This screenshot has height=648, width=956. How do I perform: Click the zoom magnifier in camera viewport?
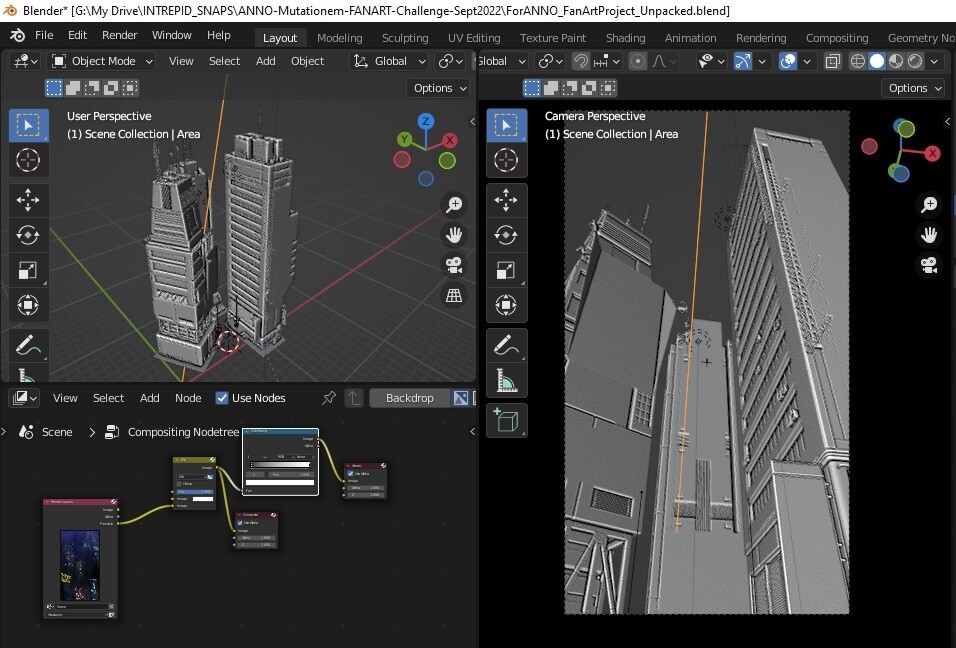click(929, 205)
